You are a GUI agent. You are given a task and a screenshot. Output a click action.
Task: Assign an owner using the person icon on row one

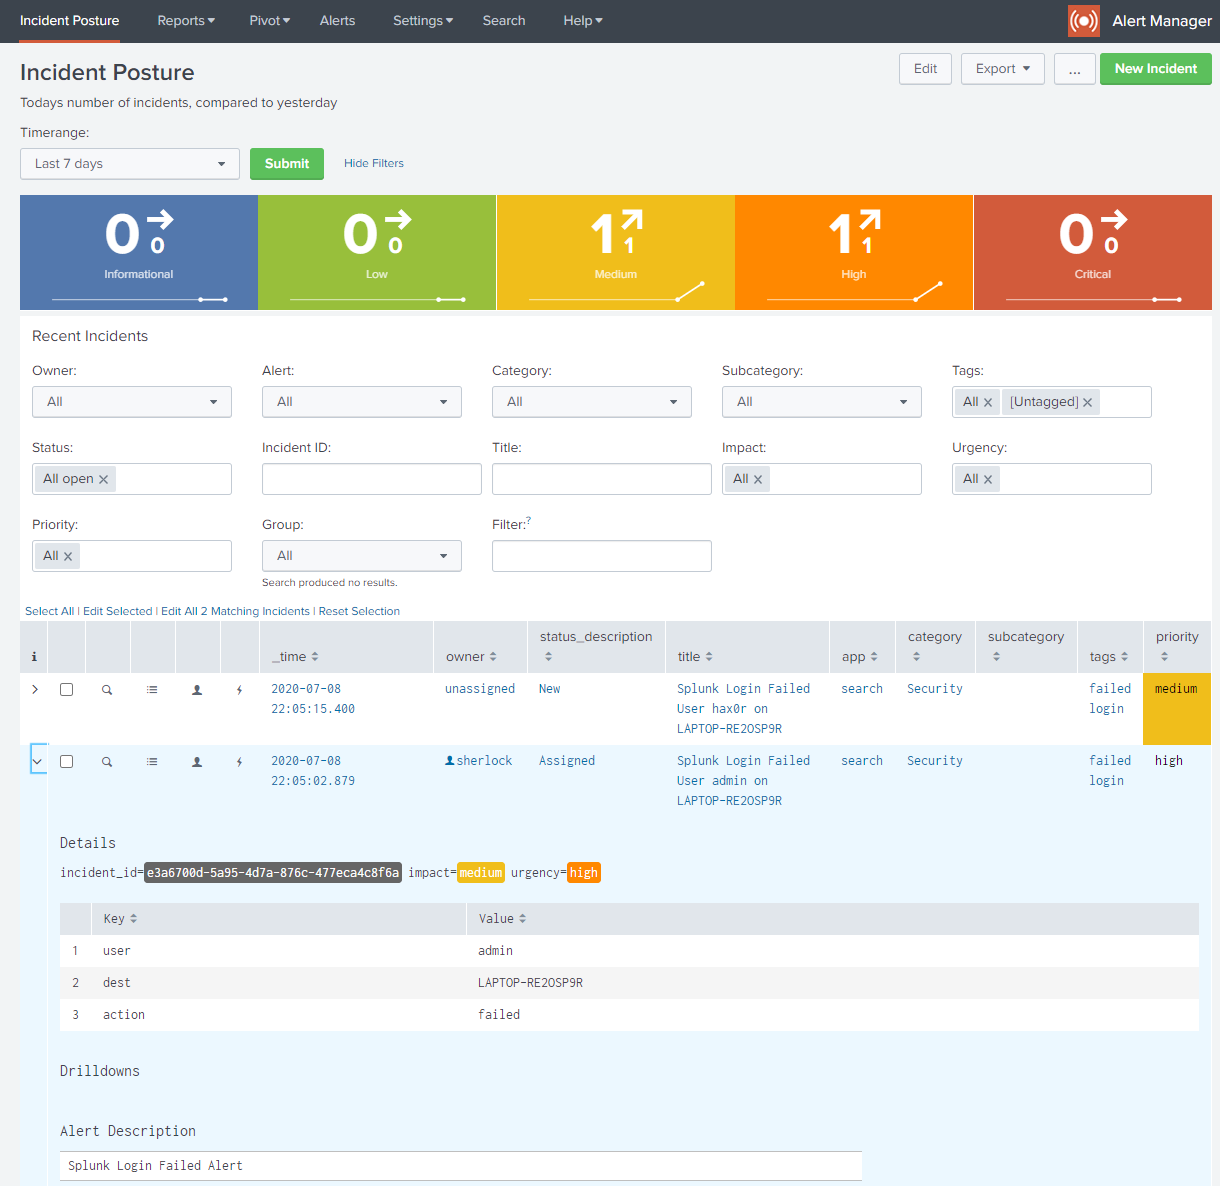197,689
